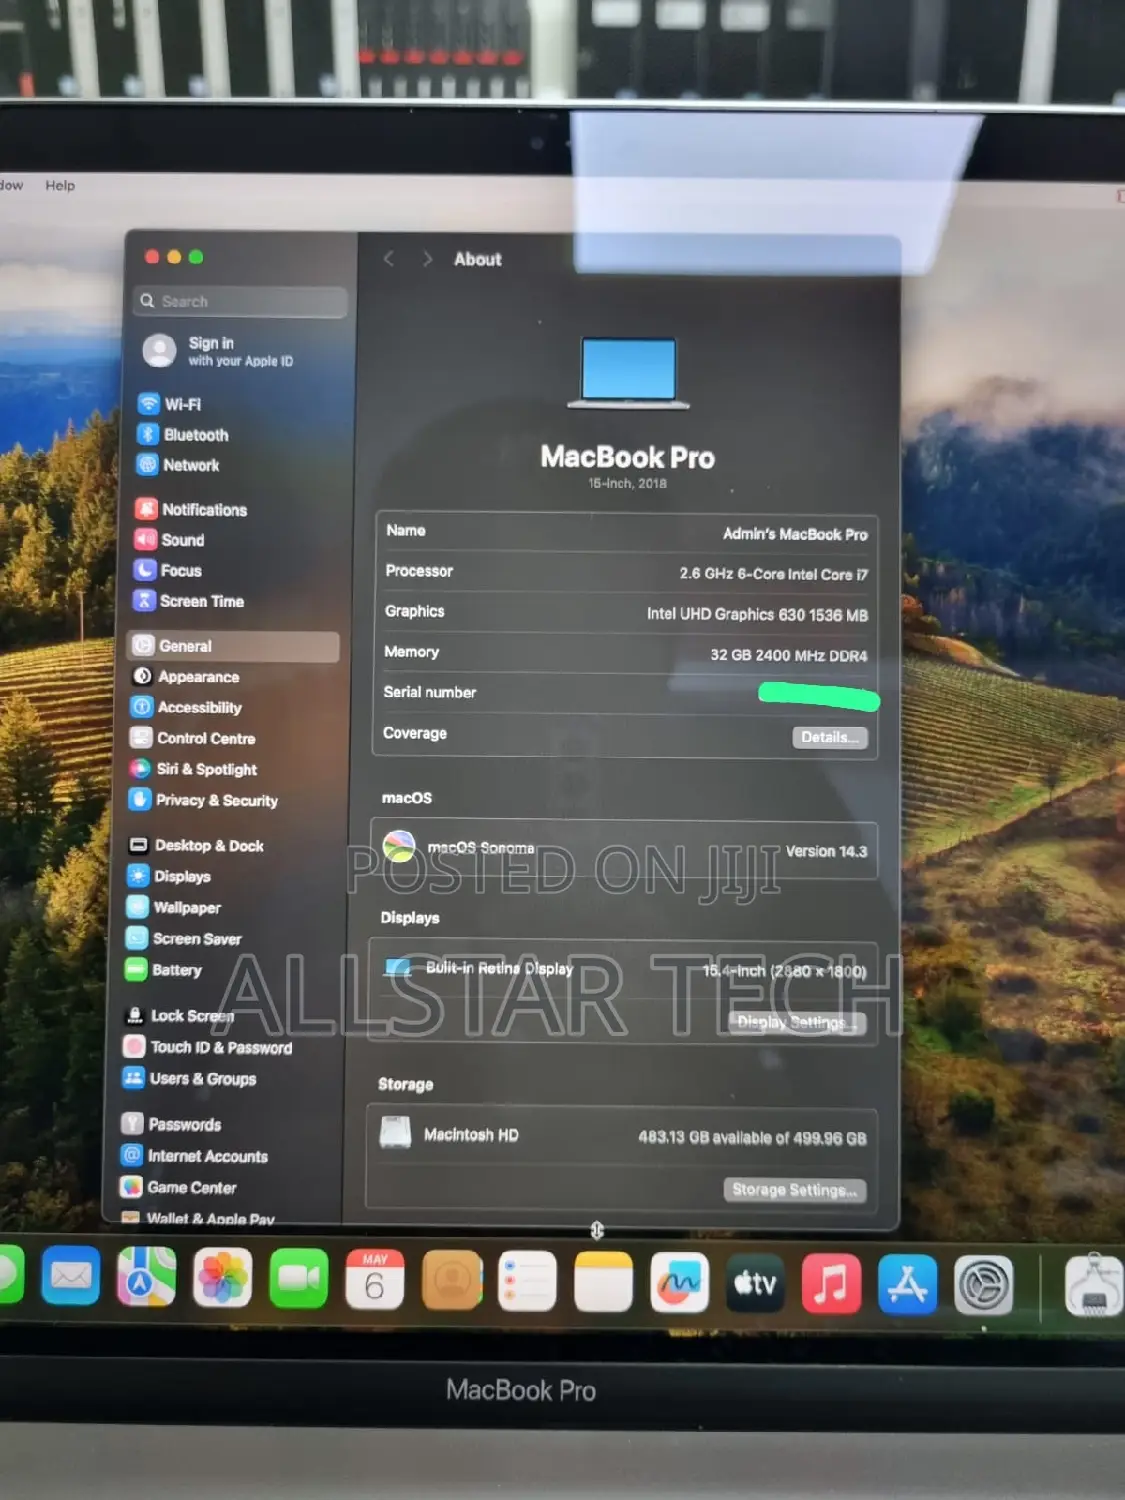Open App Store from the Dock
Screen dimensions: 1125x1500
point(908,1285)
